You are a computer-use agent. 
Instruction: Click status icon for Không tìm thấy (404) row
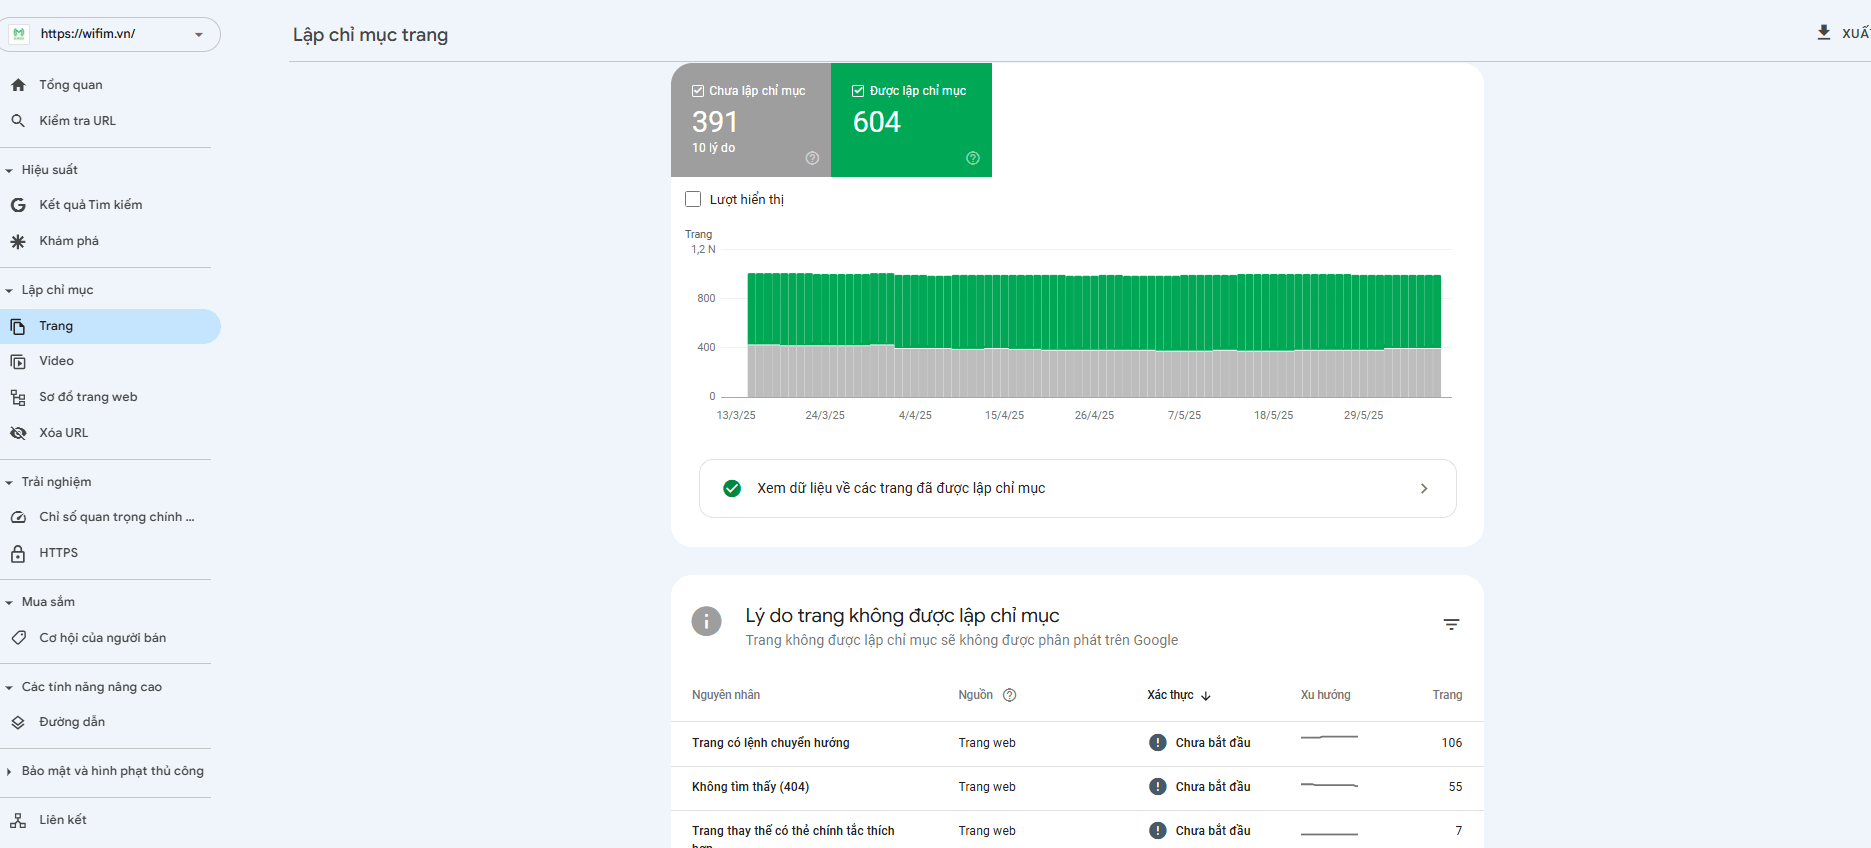click(x=1158, y=787)
